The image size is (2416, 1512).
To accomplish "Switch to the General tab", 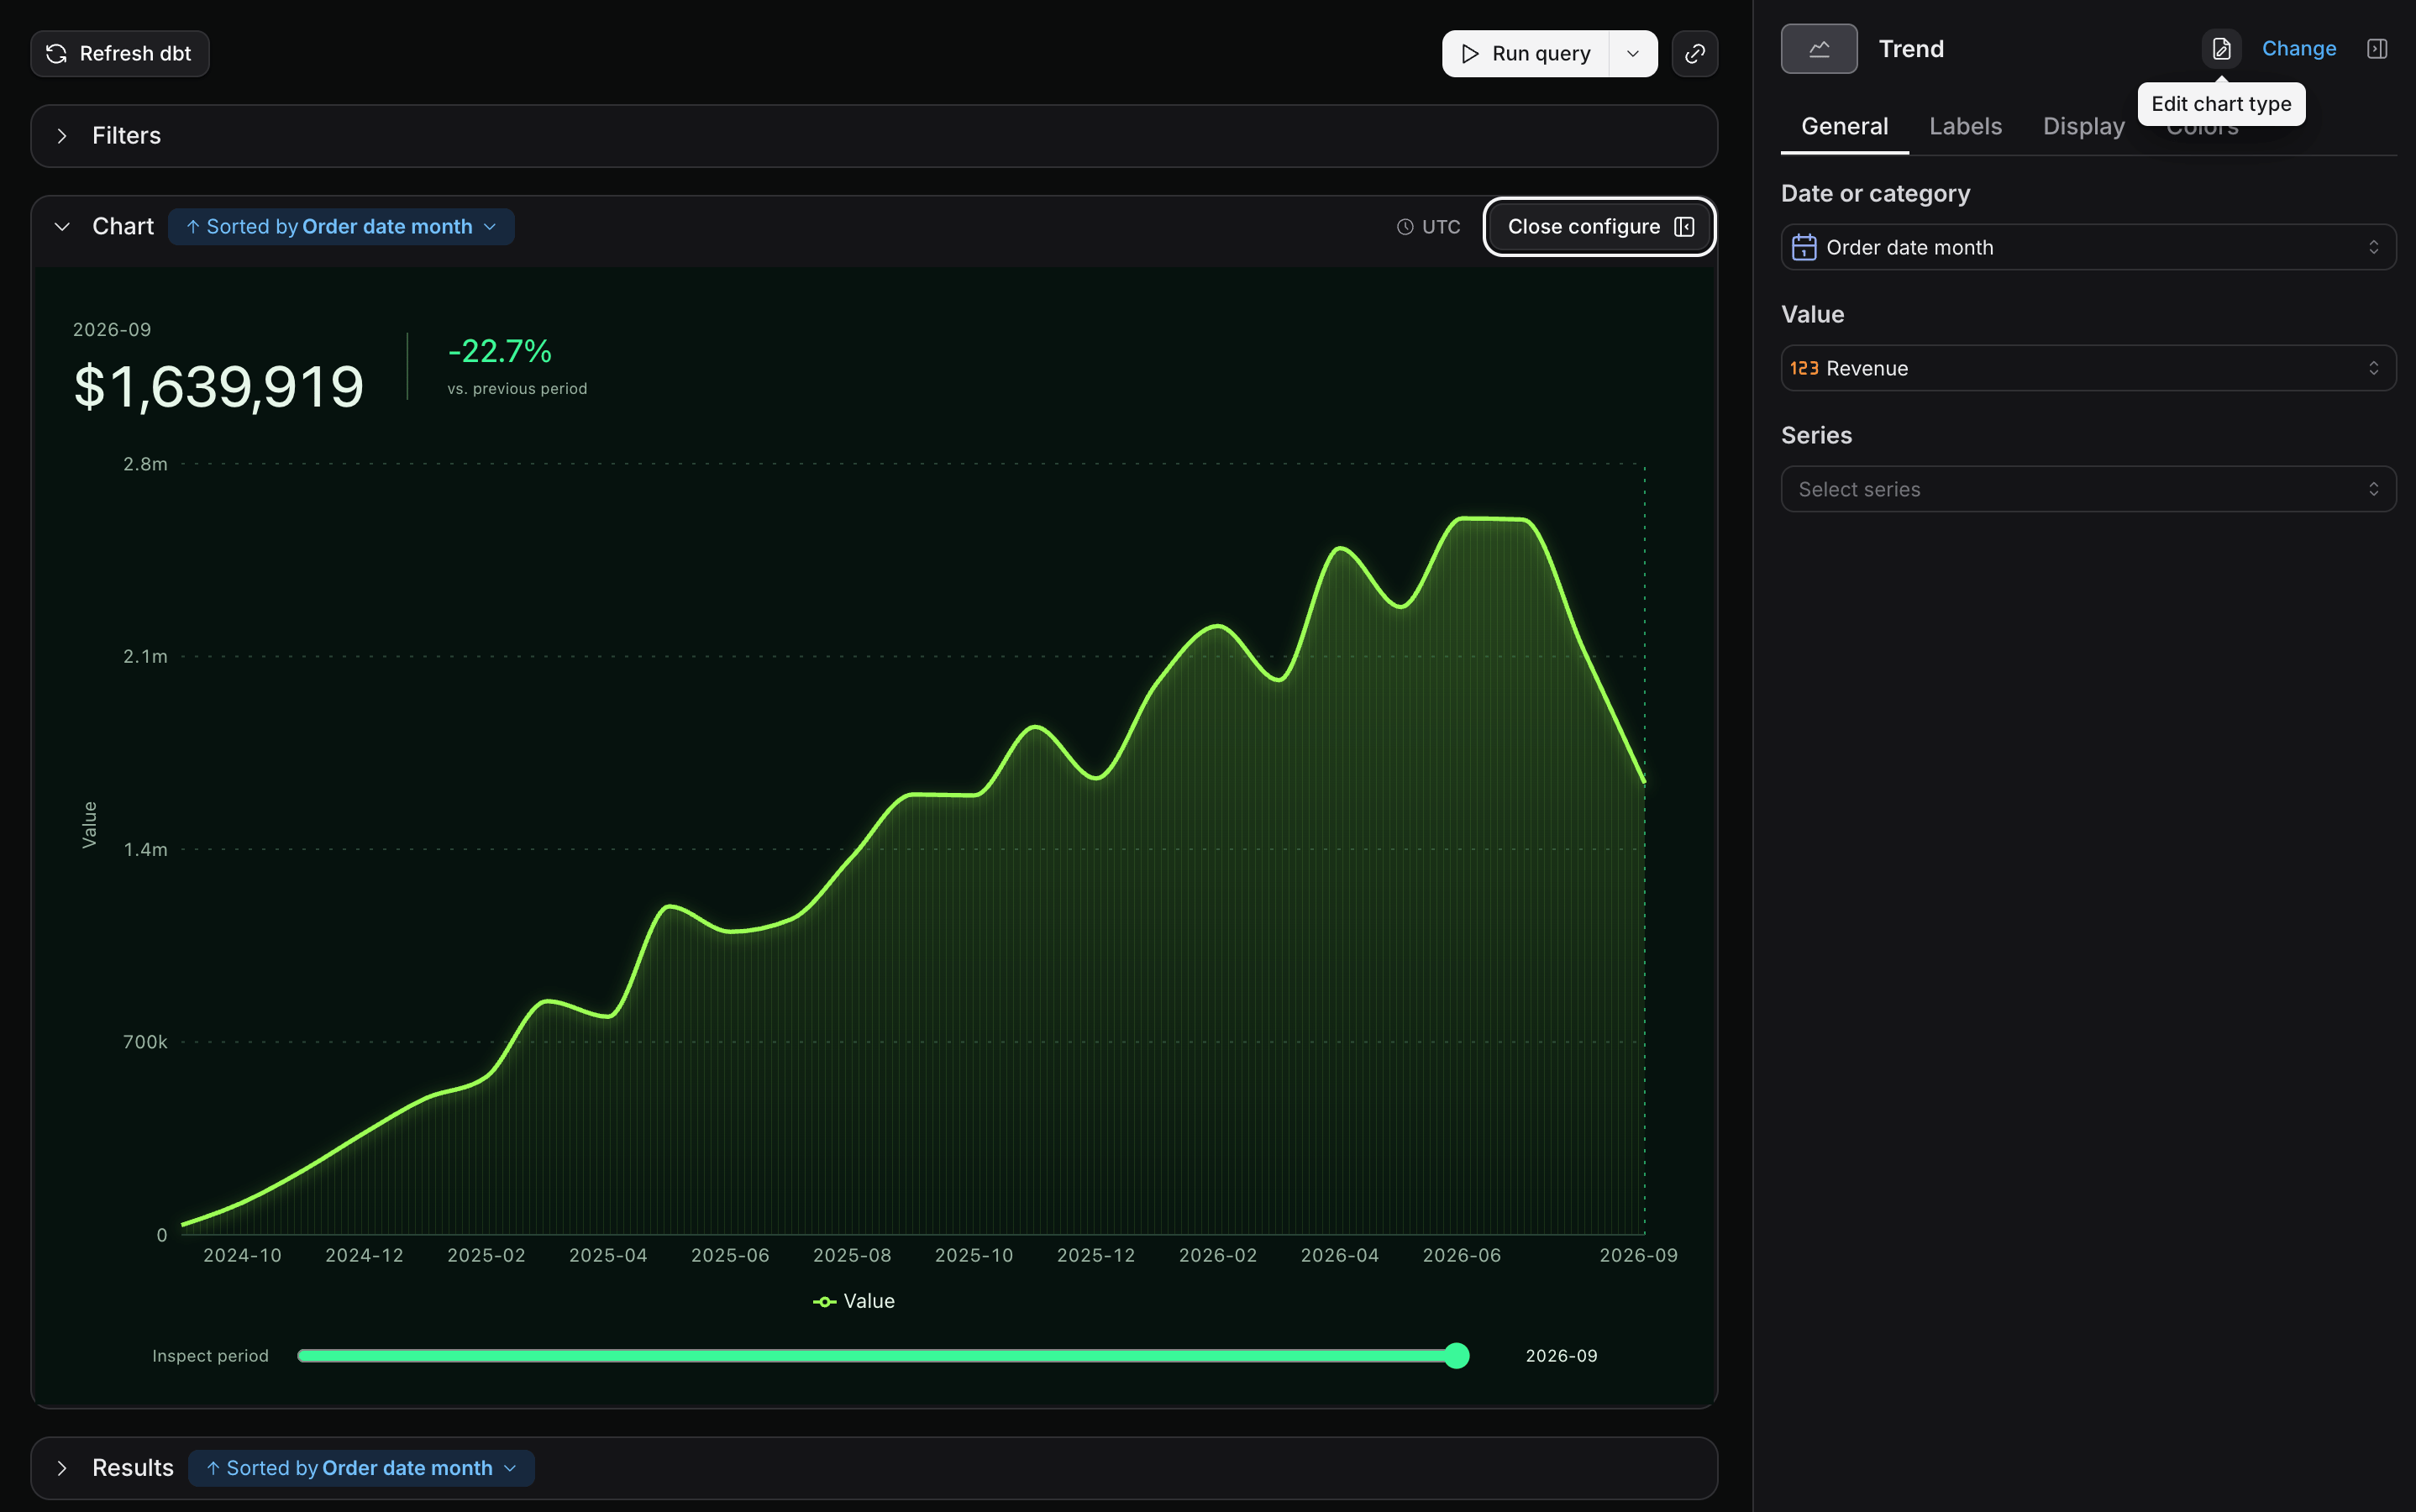I will [x=1844, y=127].
